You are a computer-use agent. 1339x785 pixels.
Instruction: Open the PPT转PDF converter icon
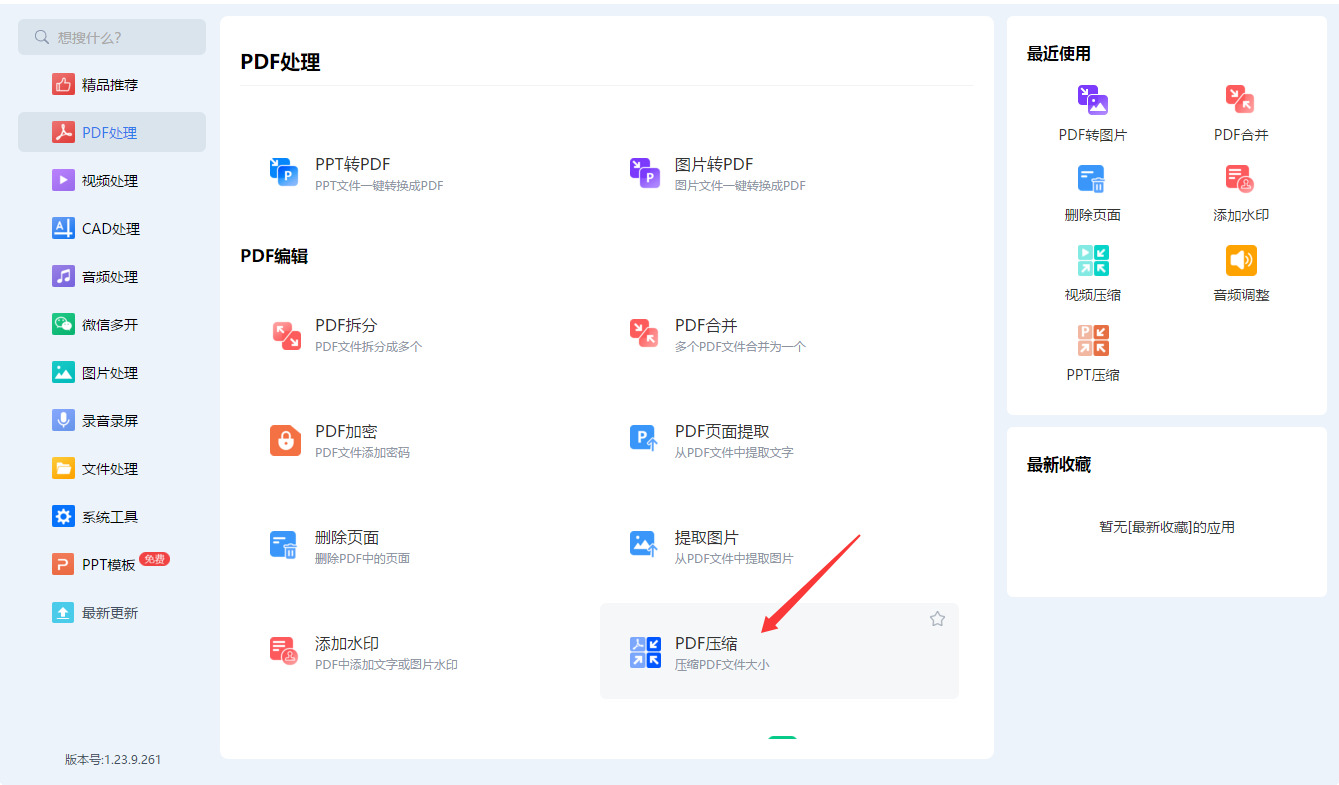pyautogui.click(x=285, y=173)
